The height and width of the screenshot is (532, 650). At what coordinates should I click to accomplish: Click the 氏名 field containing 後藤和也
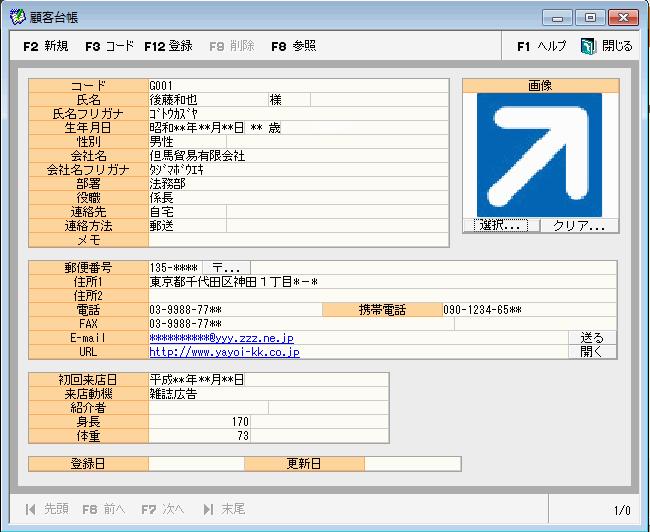coord(207,100)
